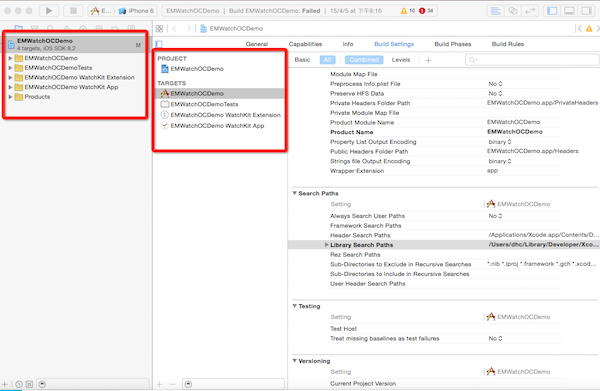This screenshot has height=391, width=600.
Task: Click the targets filter field
Action: (x=233, y=384)
